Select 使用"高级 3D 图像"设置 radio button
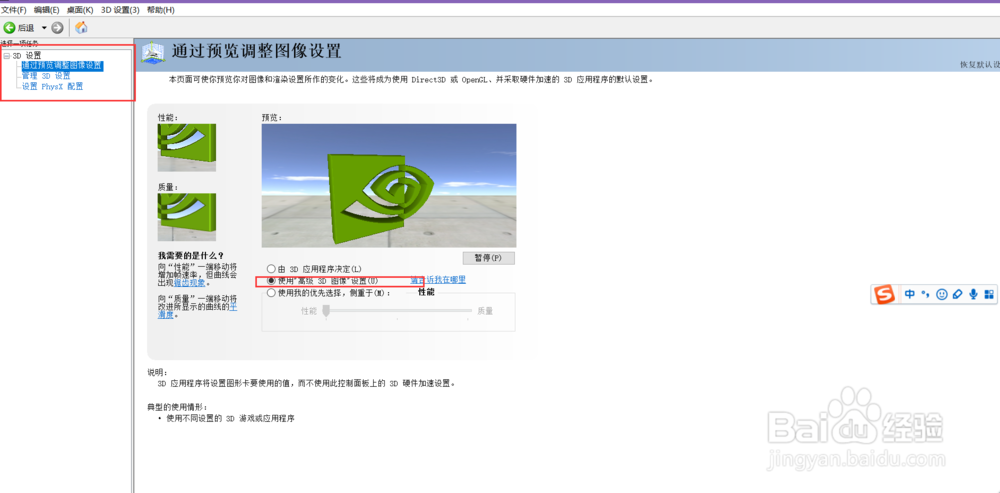The height and width of the screenshot is (493, 1000). (272, 281)
